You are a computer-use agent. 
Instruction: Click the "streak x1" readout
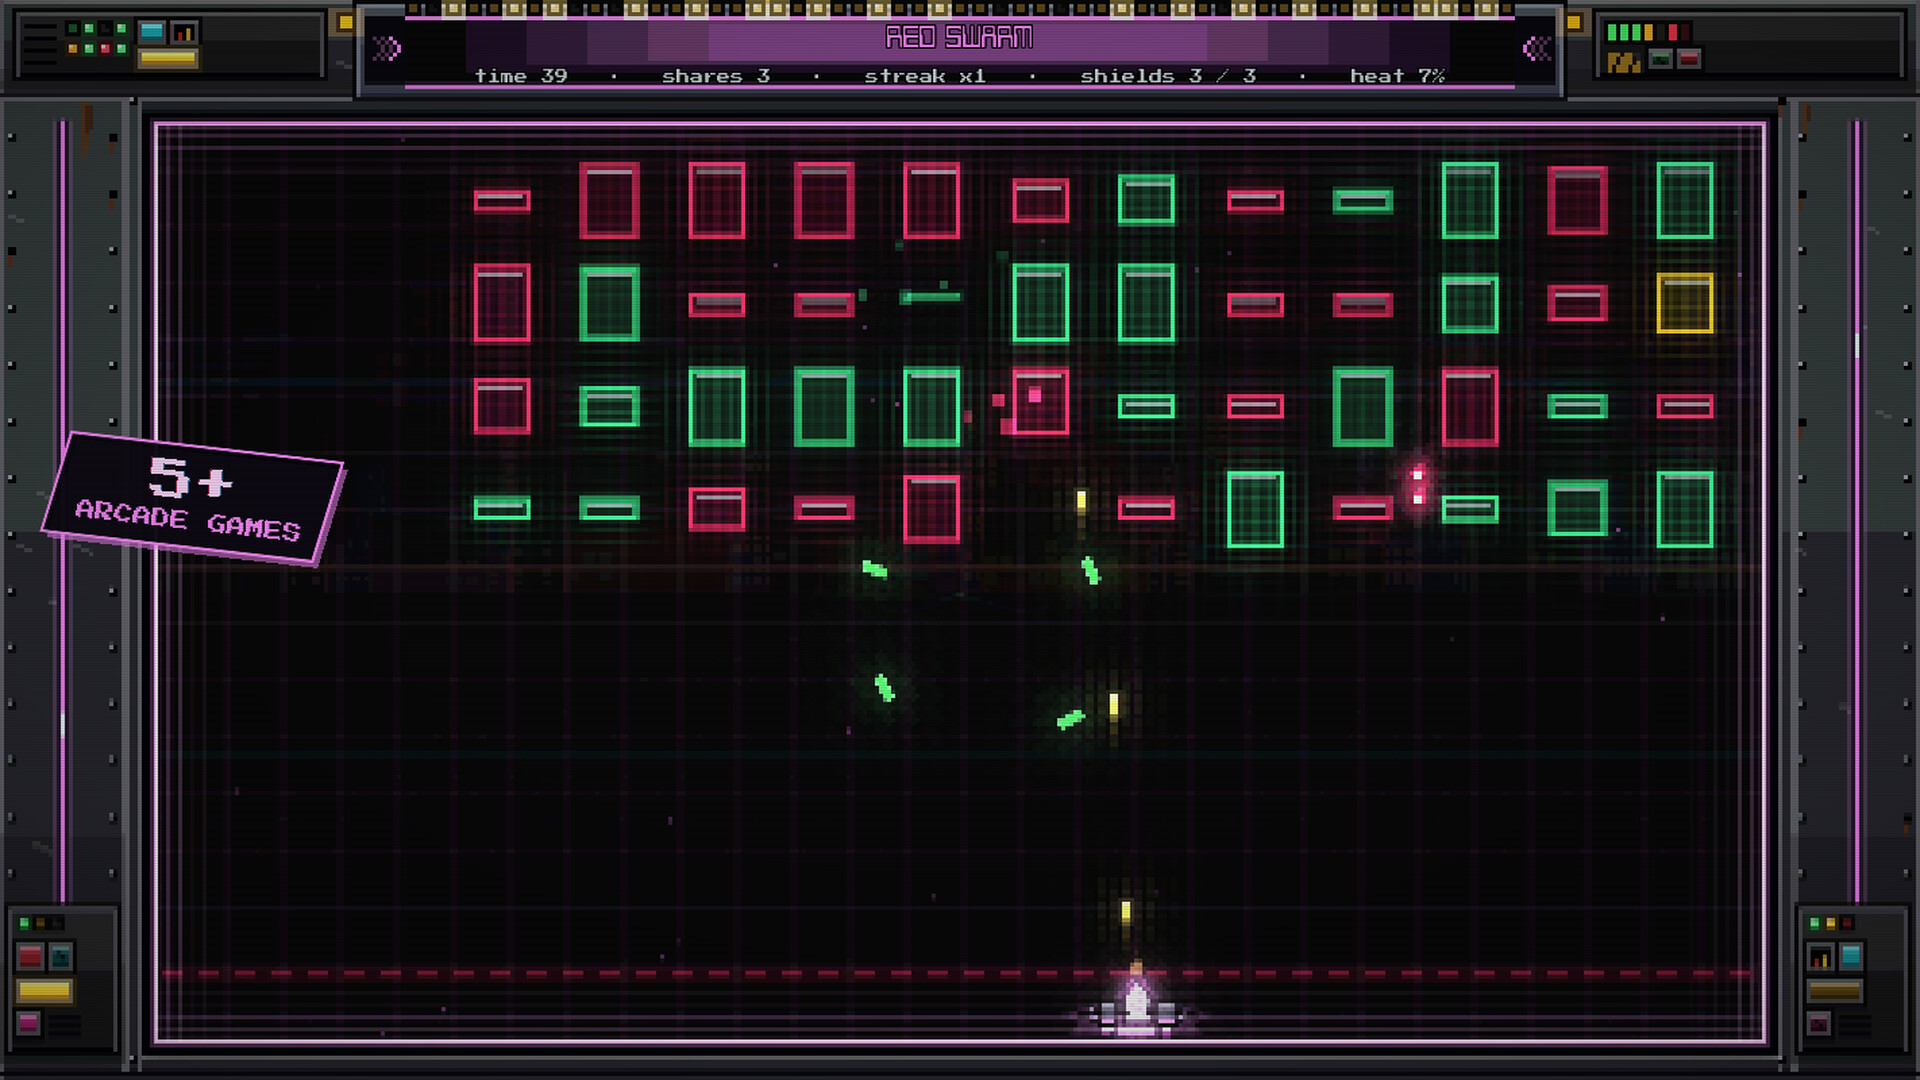pyautogui.click(x=925, y=76)
